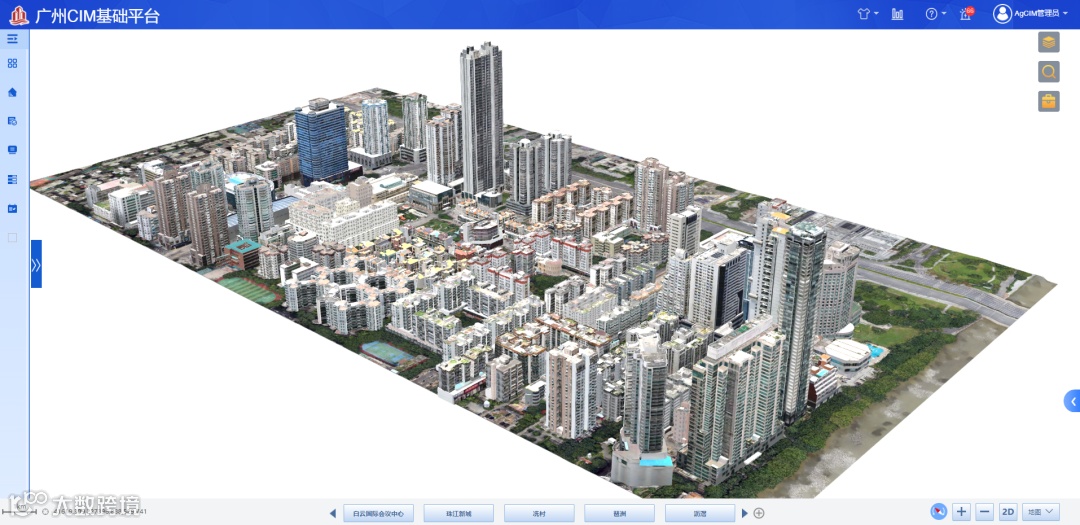Screen dimensions: 1080x525
Task: Click the faint empty square sidebar icon
Action: [x=12, y=238]
